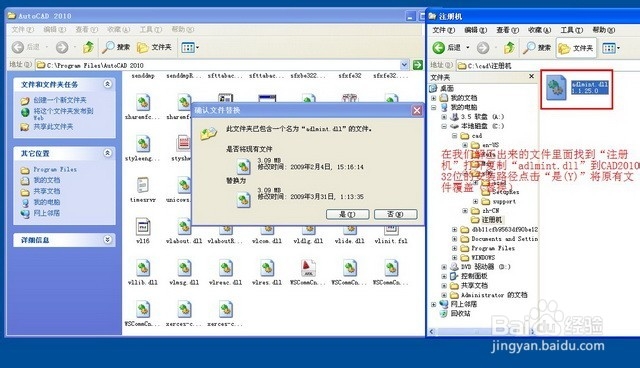Select vlmsg.dll file icon
640x368 pixels.
[x=184, y=268]
